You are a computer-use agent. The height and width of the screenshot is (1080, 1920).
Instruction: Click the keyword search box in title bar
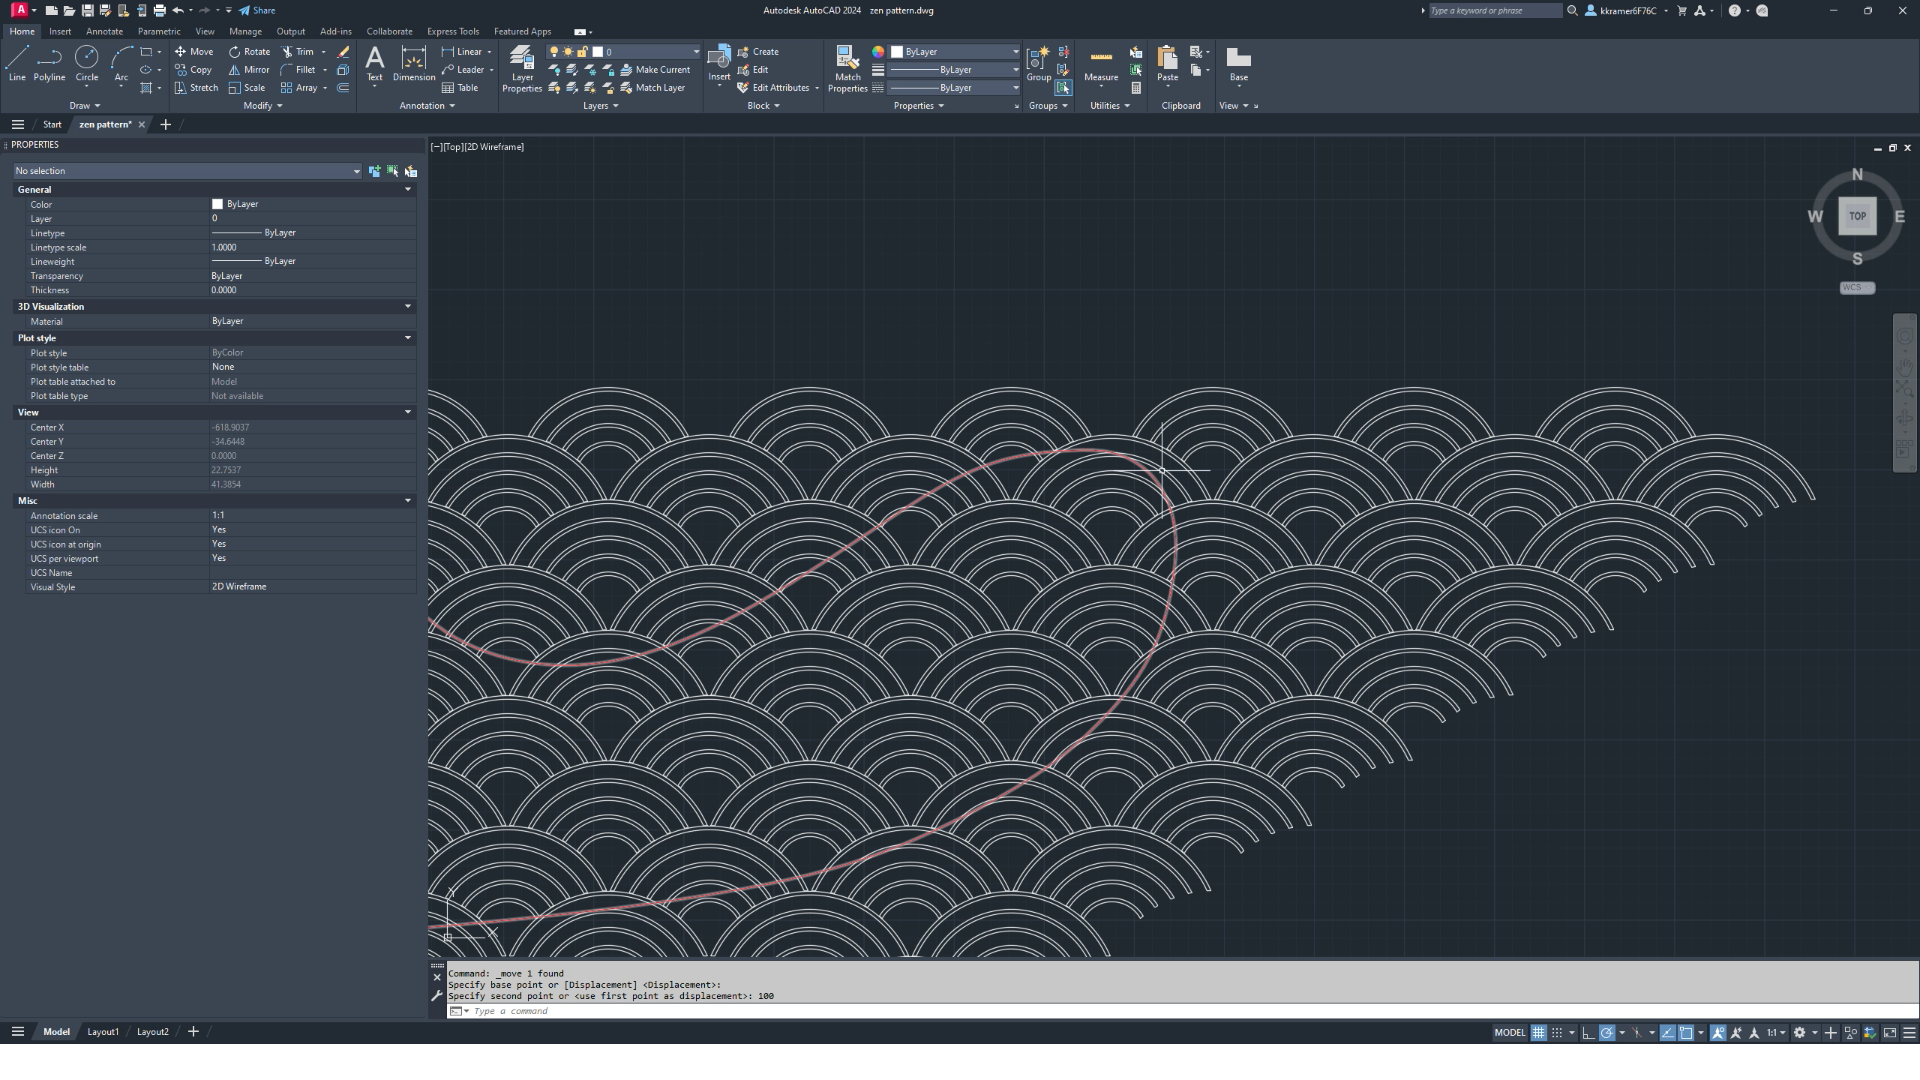[1495, 10]
